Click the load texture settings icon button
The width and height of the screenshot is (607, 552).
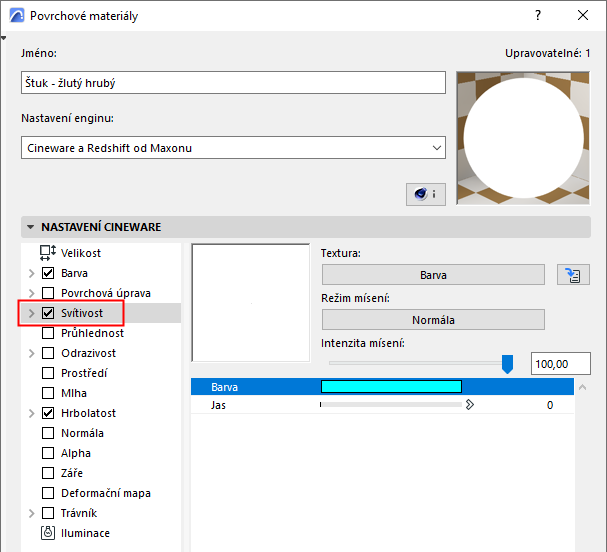pos(573,275)
